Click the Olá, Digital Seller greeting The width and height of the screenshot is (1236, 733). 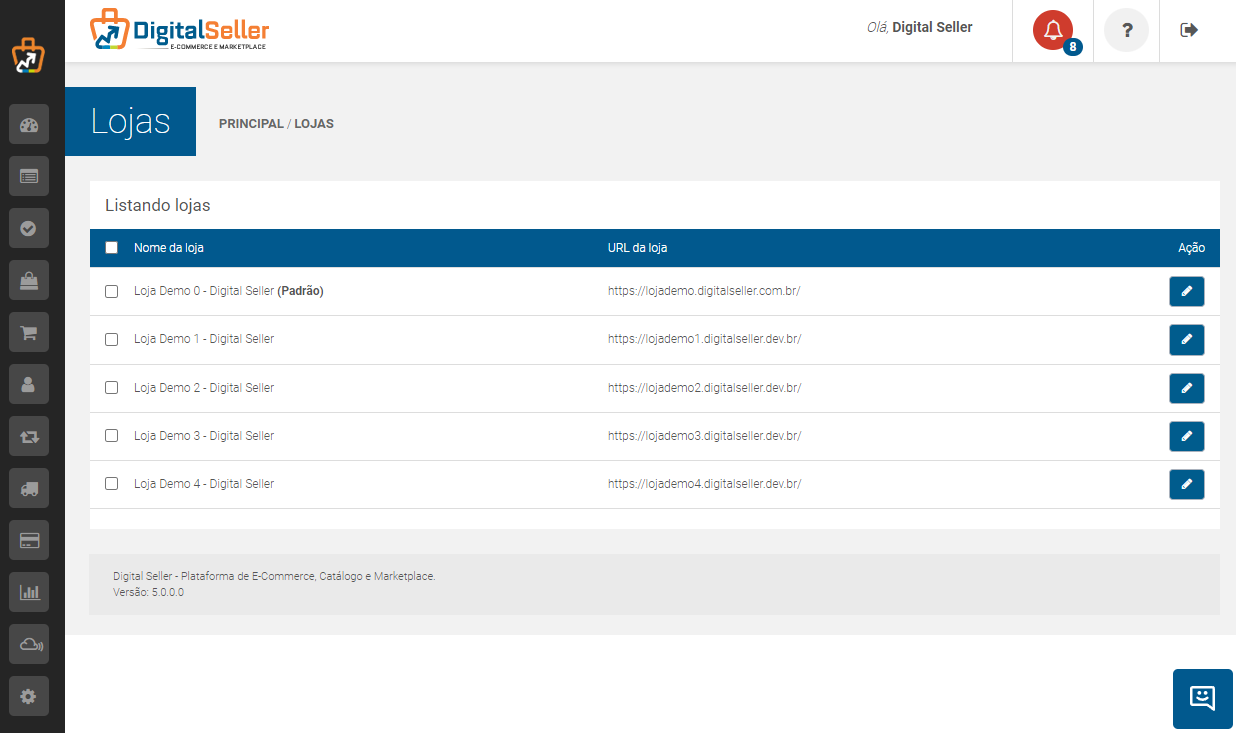[919, 28]
